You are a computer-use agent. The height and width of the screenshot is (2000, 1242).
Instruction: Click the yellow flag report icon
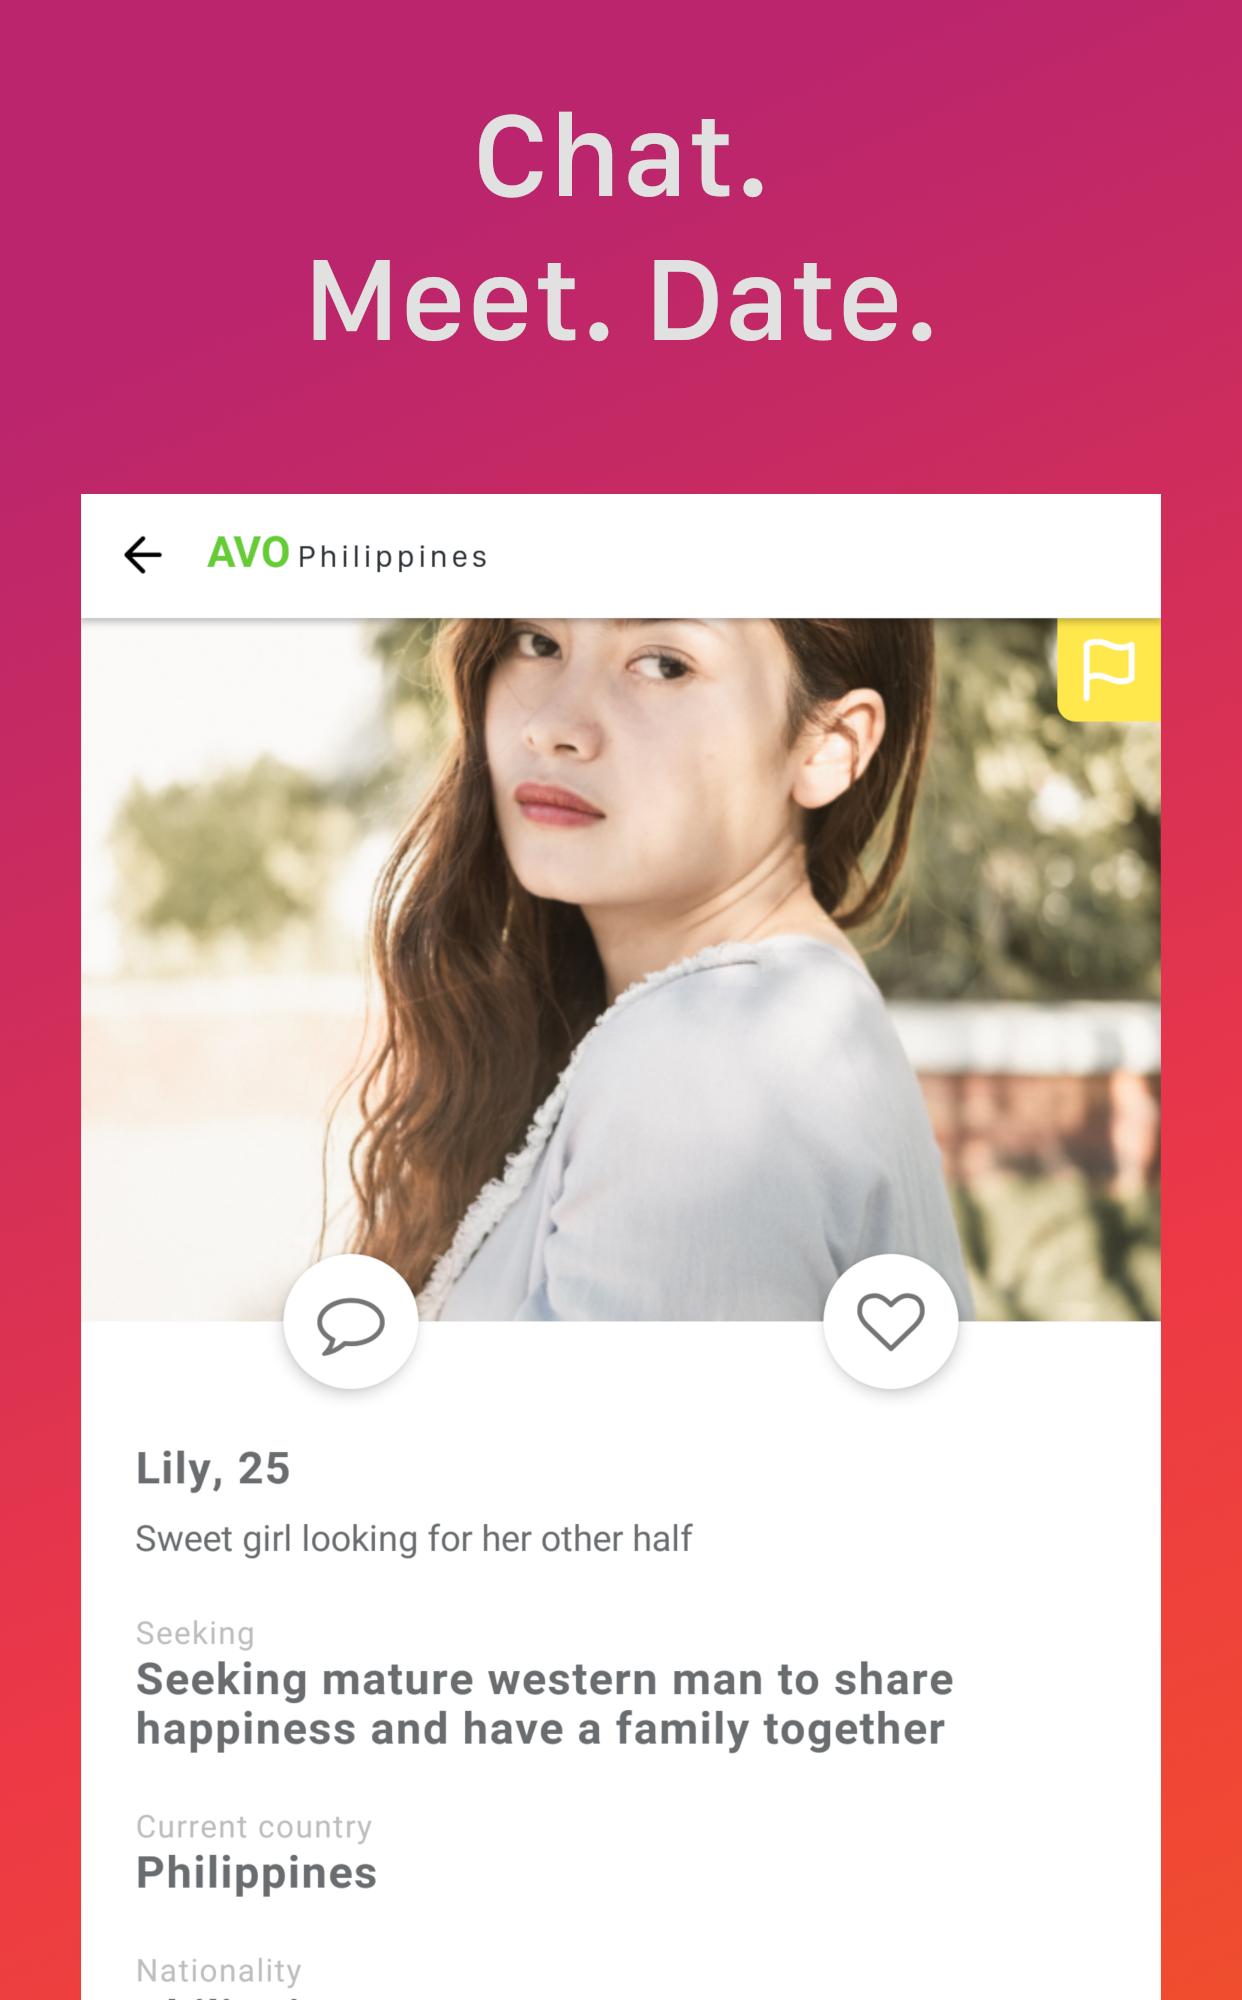[1109, 669]
